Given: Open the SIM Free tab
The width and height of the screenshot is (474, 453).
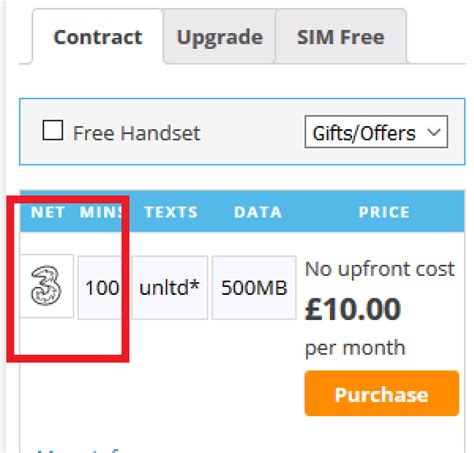Looking at the screenshot, I should (341, 37).
